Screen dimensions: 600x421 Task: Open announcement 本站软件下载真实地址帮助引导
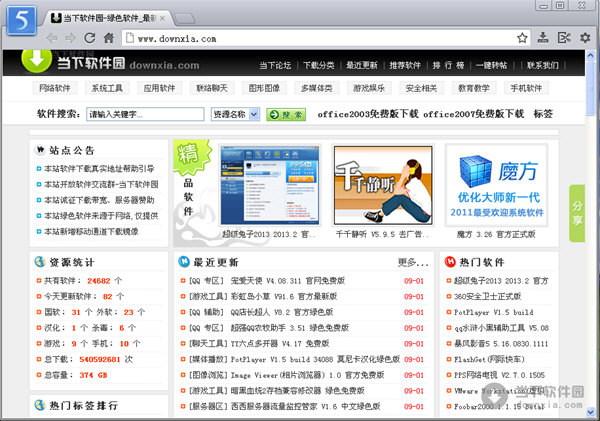pyautogui.click(x=99, y=169)
